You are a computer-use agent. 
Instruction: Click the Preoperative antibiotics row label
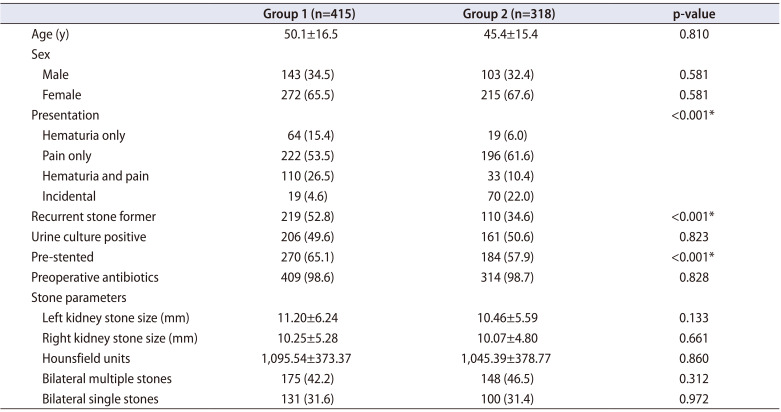point(95,277)
